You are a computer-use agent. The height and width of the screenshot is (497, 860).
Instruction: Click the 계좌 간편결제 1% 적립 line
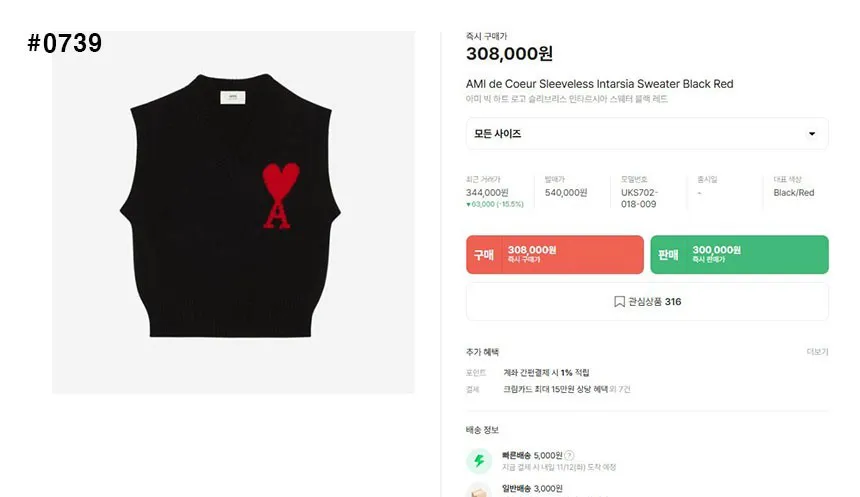546,372
